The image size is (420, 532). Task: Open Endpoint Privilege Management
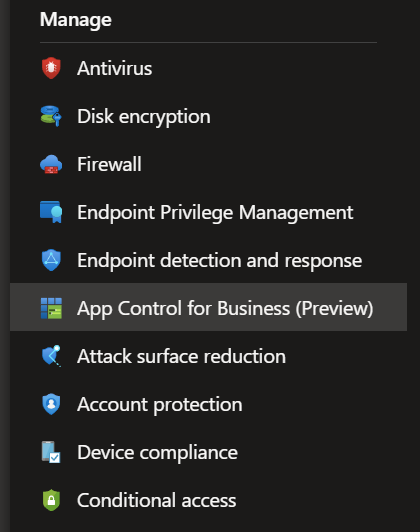click(215, 212)
